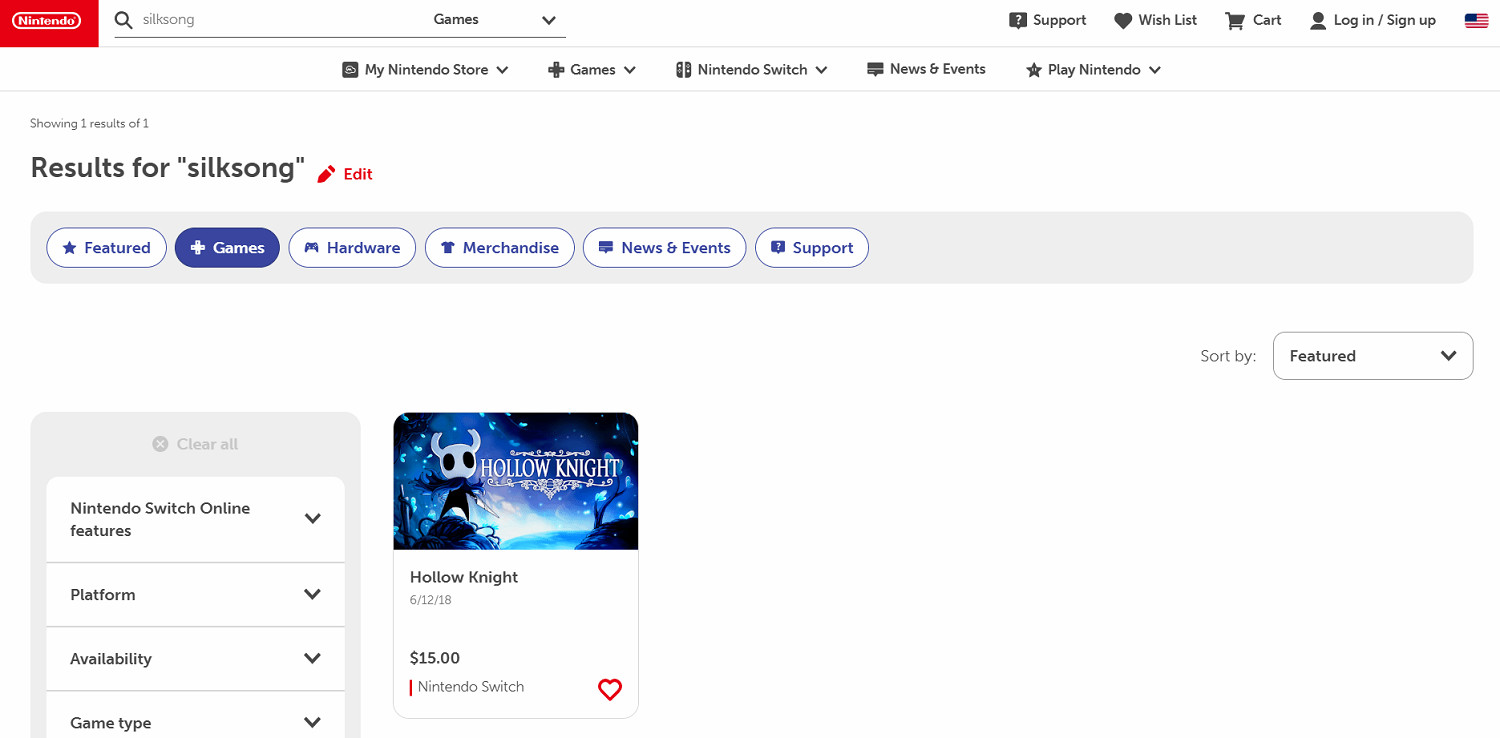Click the Hollow Knight cover thumbnail

[x=516, y=481]
